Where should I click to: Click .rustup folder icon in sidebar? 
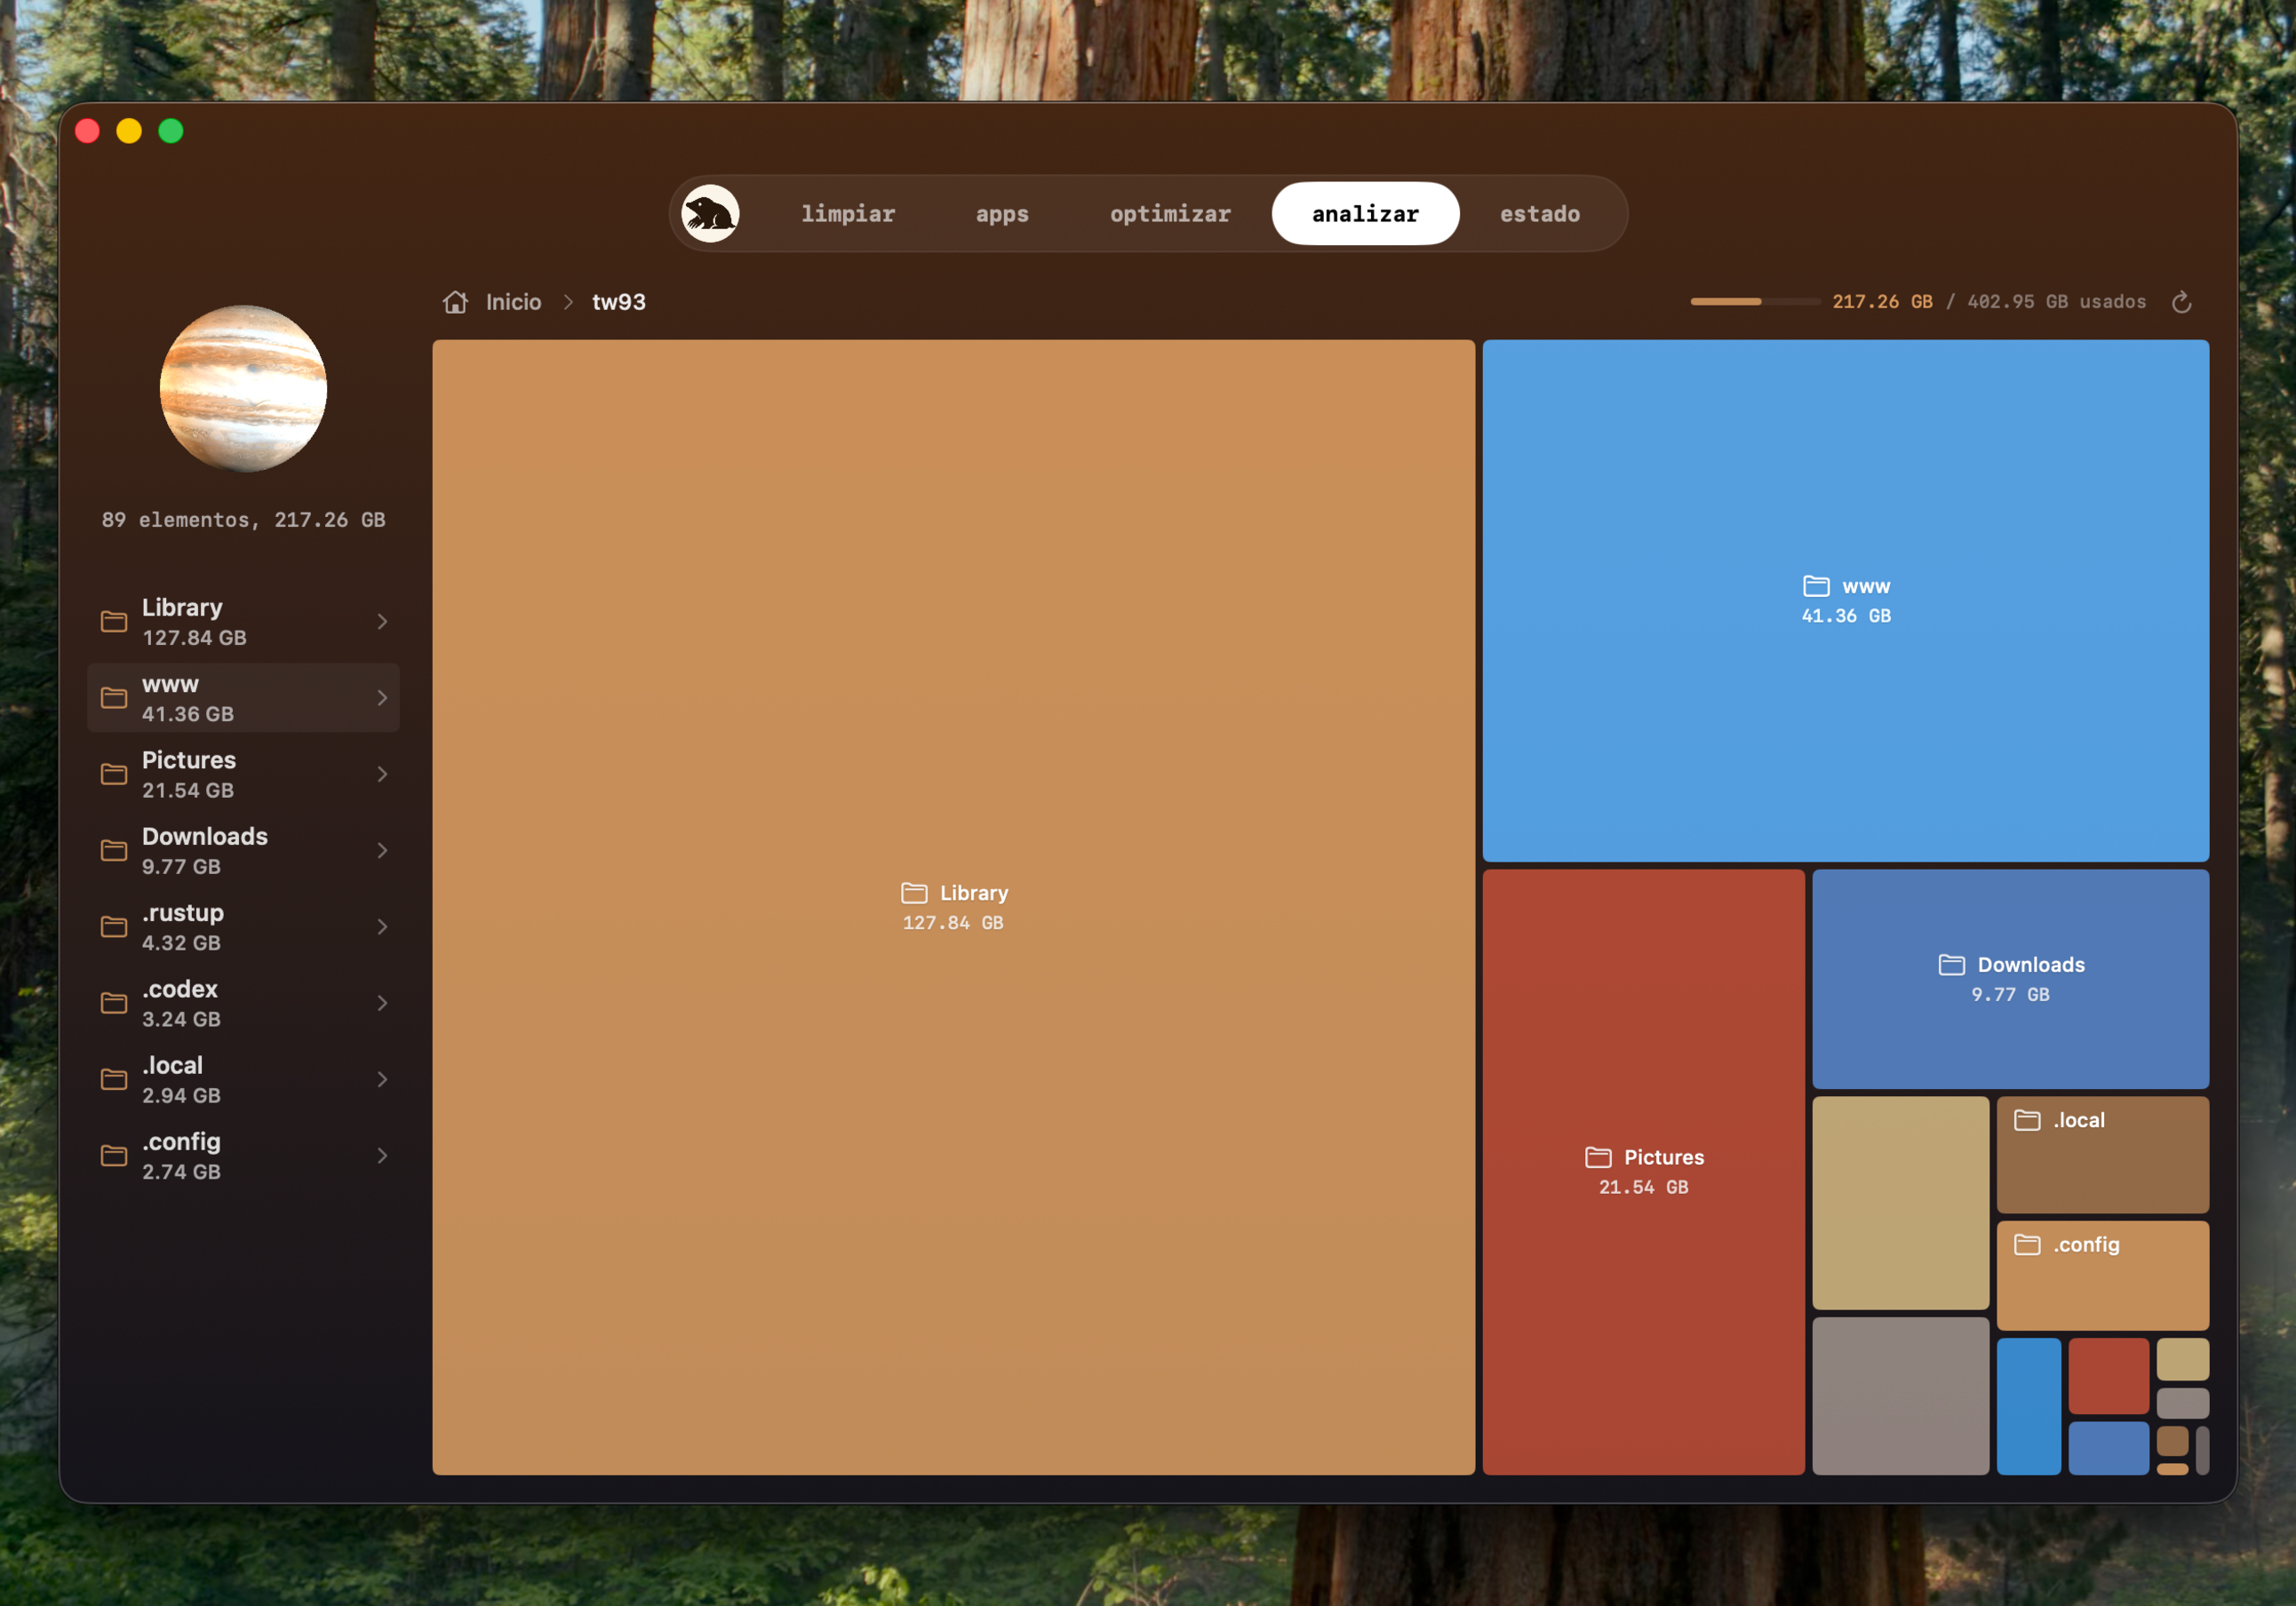pyautogui.click(x=114, y=926)
